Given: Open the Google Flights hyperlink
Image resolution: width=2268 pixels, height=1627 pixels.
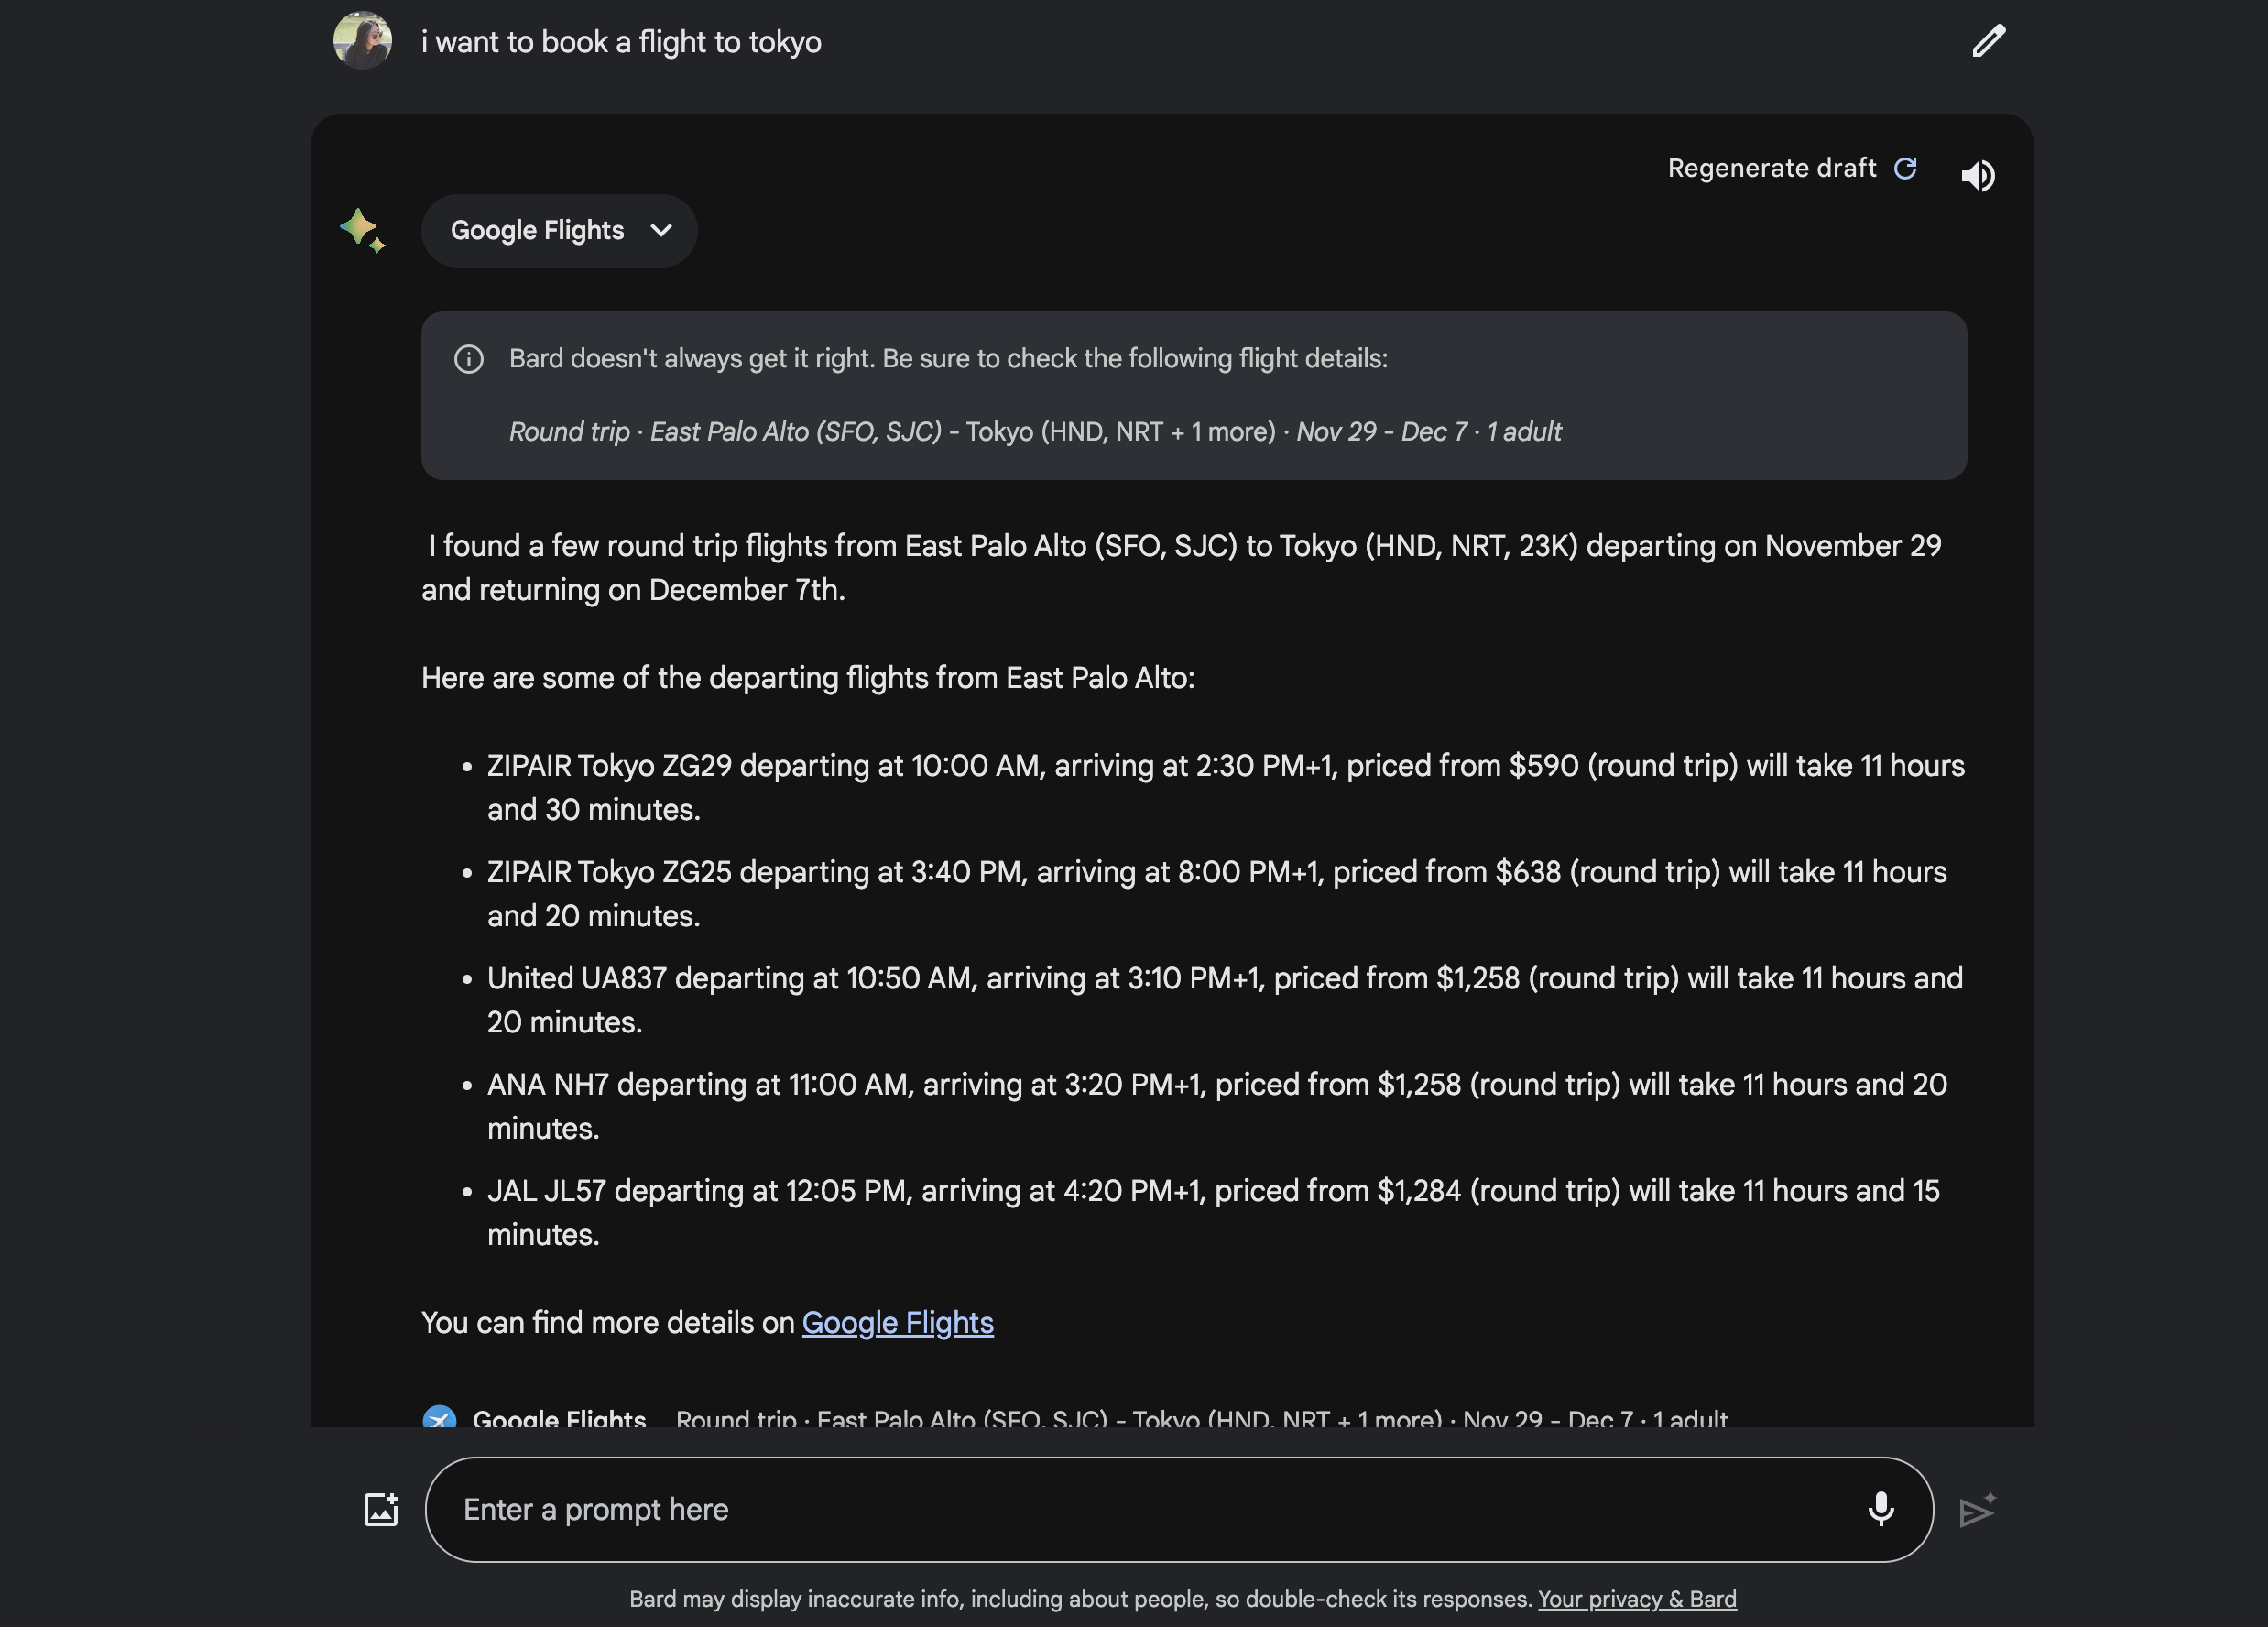Looking at the screenshot, I should [897, 1322].
